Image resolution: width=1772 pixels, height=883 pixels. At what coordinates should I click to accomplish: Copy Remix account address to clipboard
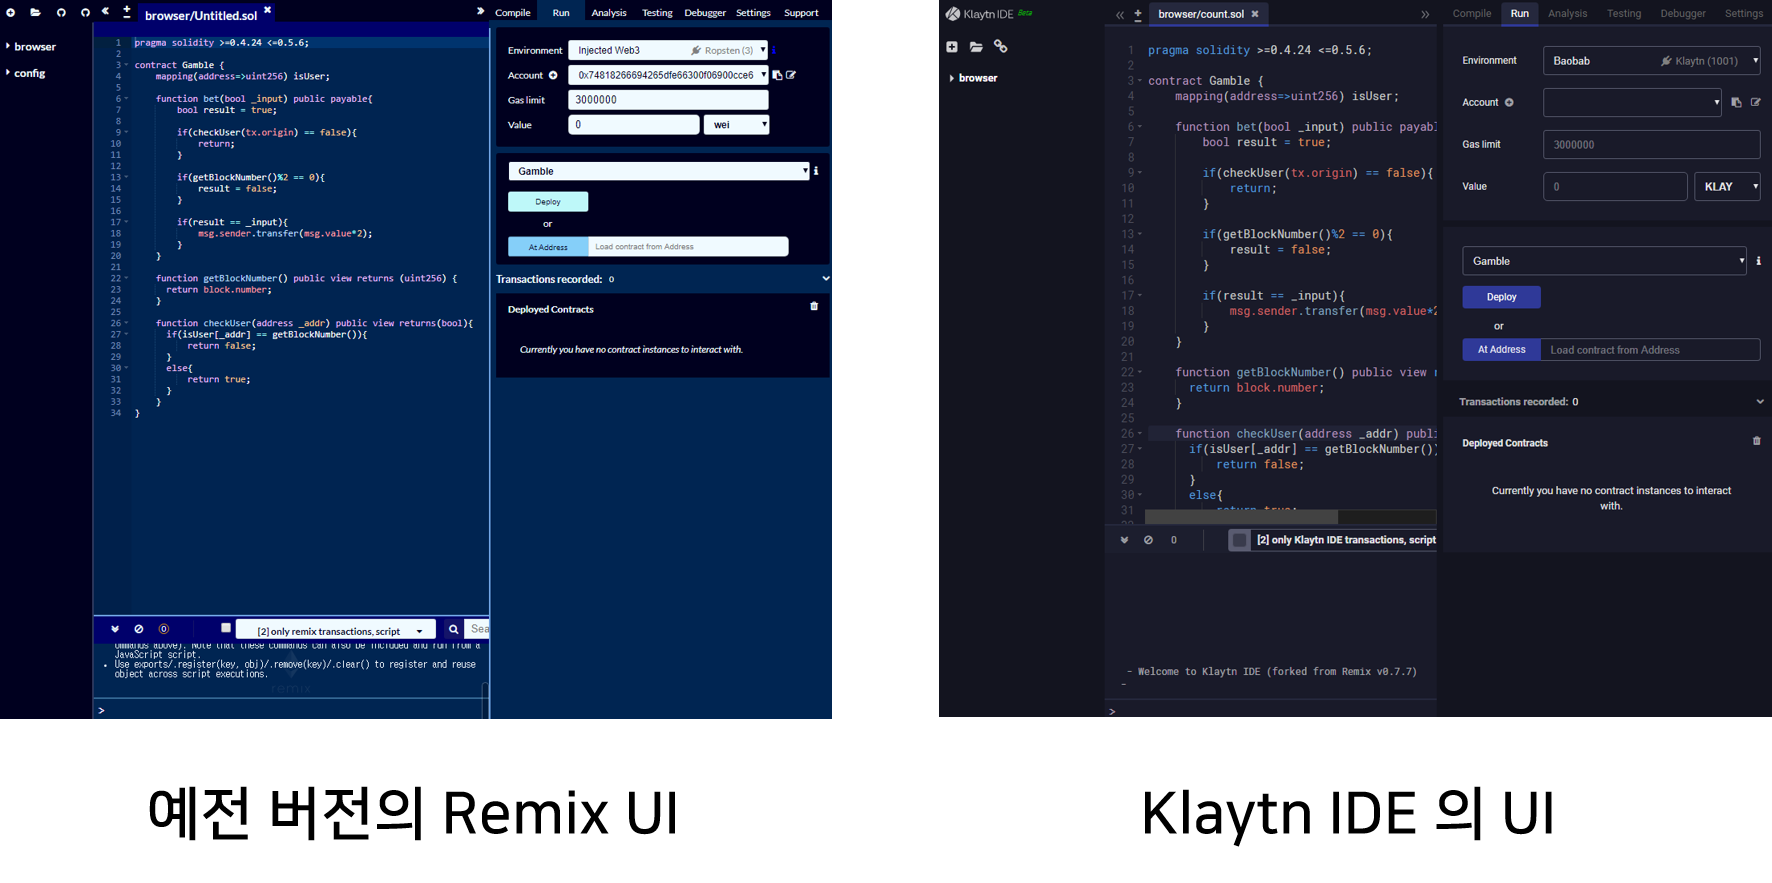(777, 75)
